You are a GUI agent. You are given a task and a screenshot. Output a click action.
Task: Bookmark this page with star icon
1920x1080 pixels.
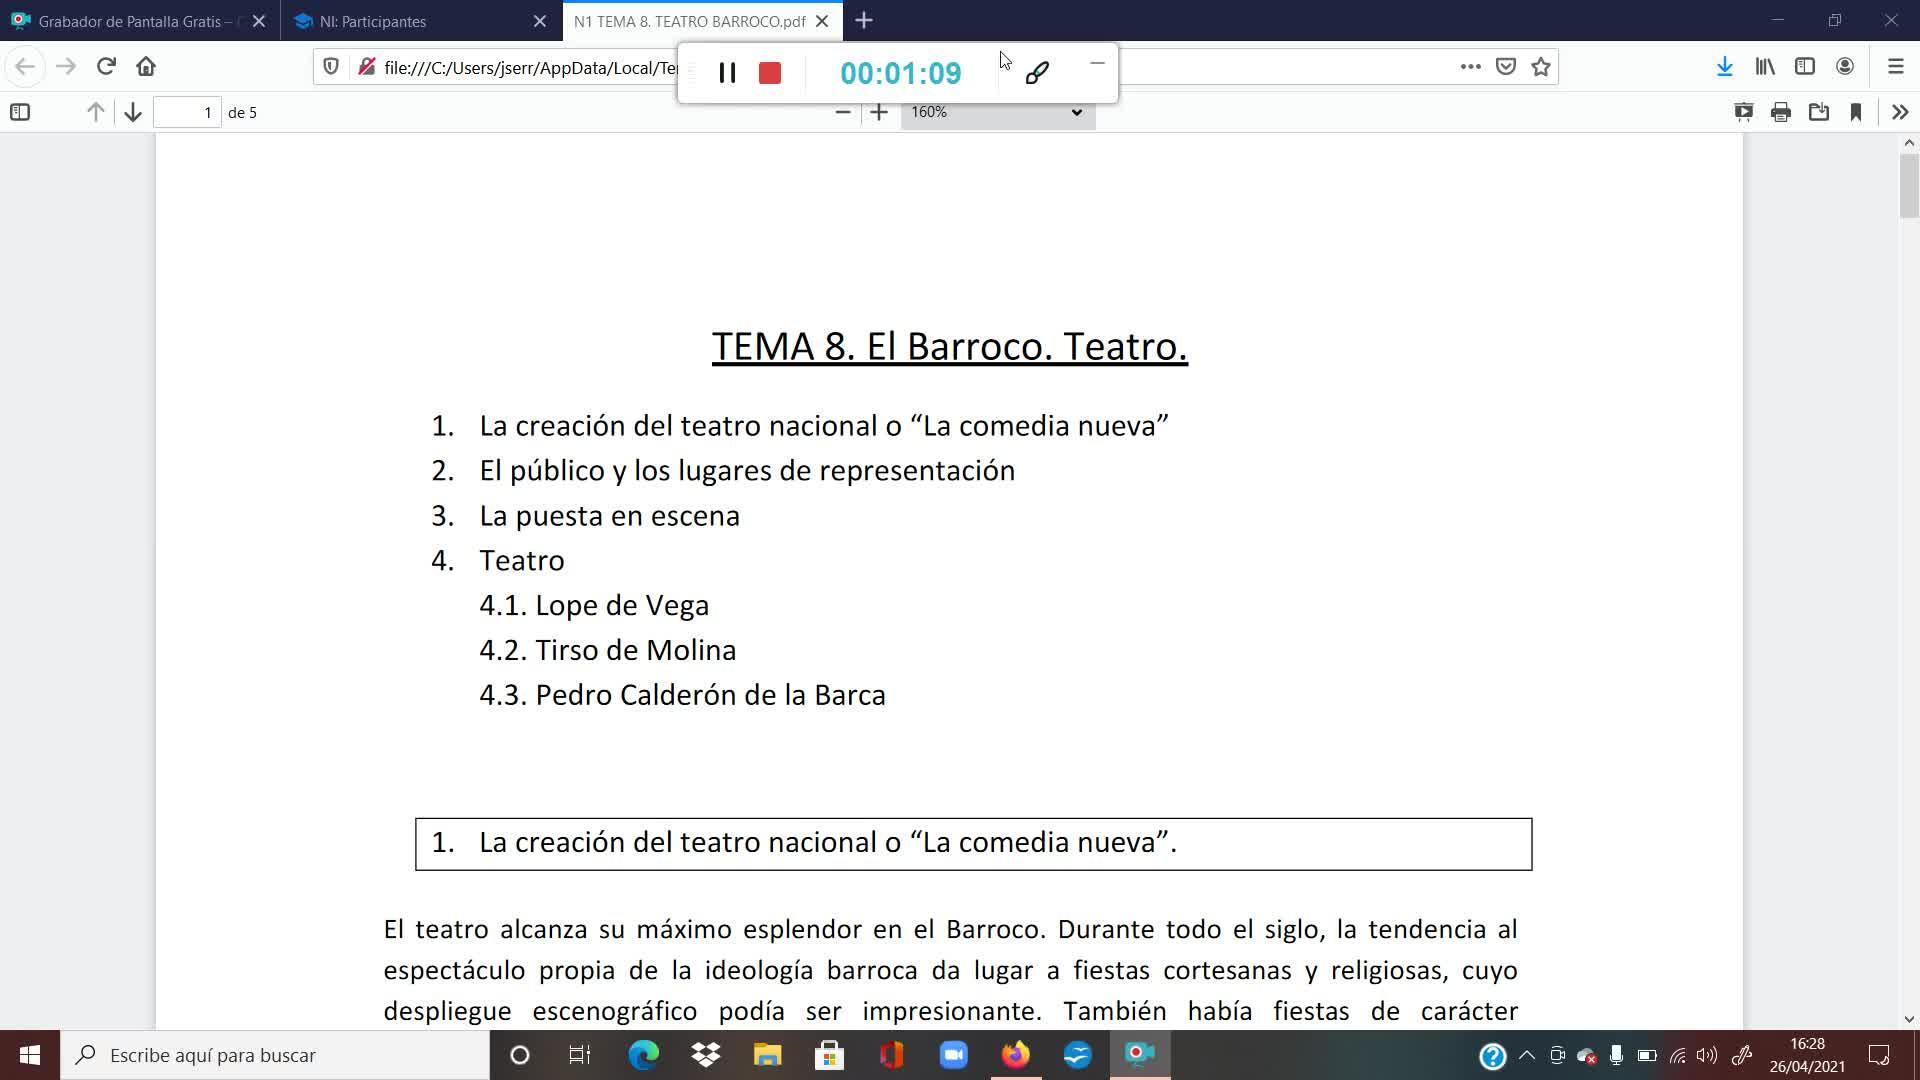(1541, 67)
